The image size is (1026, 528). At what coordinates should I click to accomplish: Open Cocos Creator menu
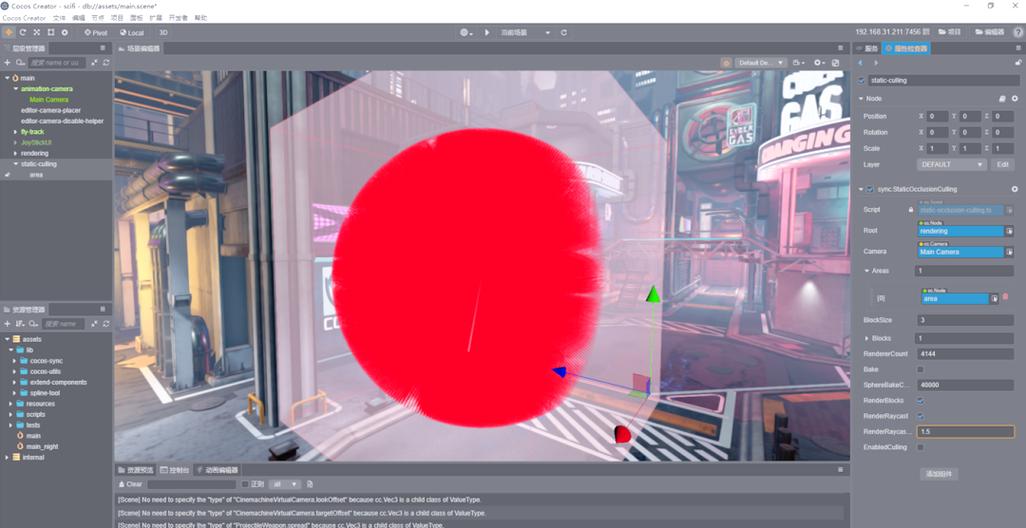pos(24,18)
